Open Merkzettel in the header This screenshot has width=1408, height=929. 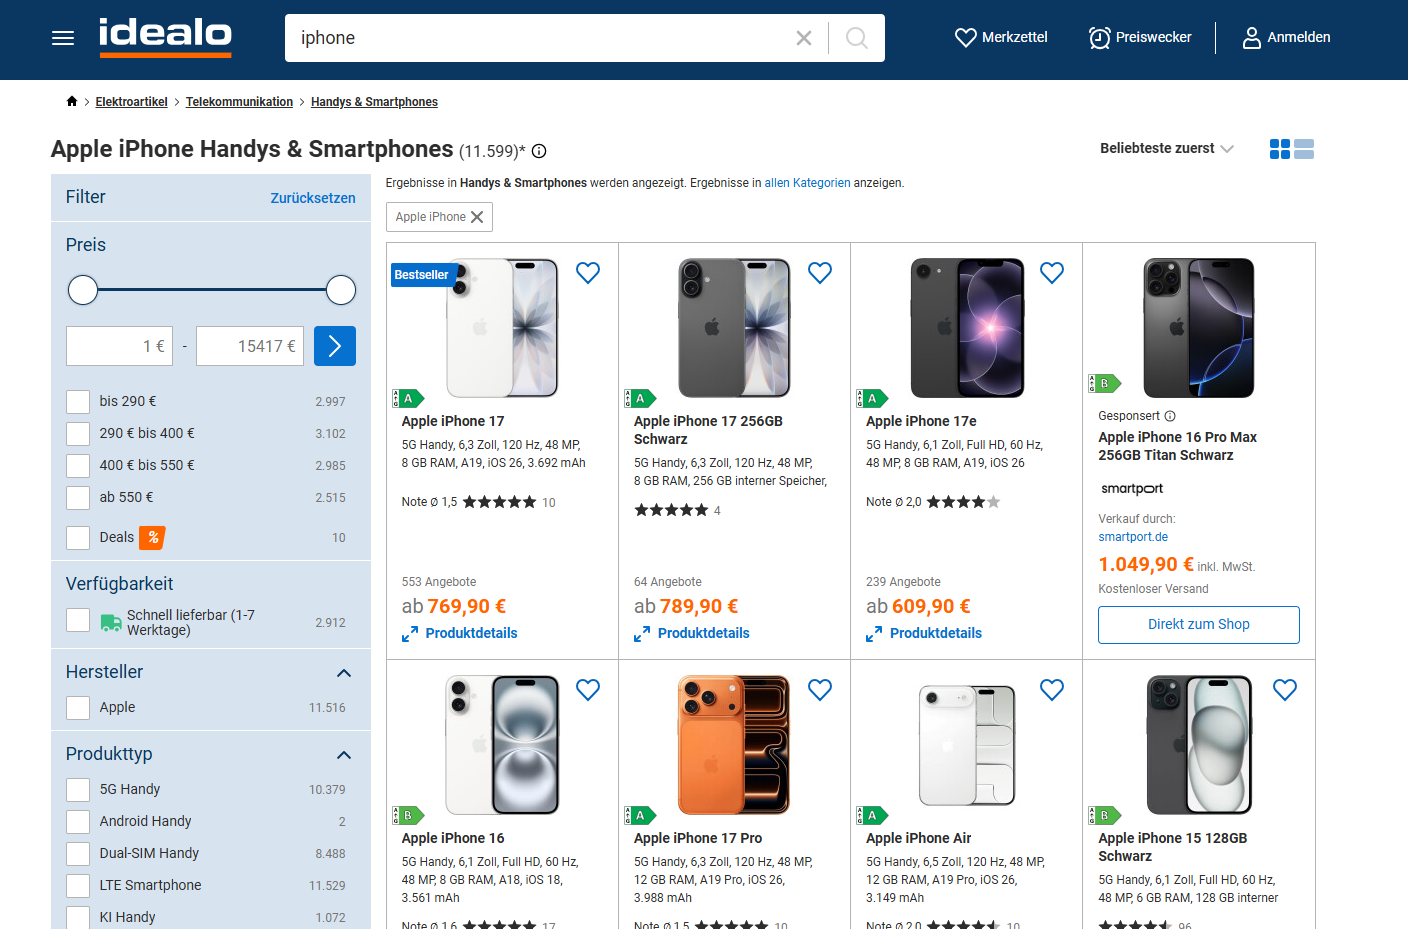(x=1001, y=38)
